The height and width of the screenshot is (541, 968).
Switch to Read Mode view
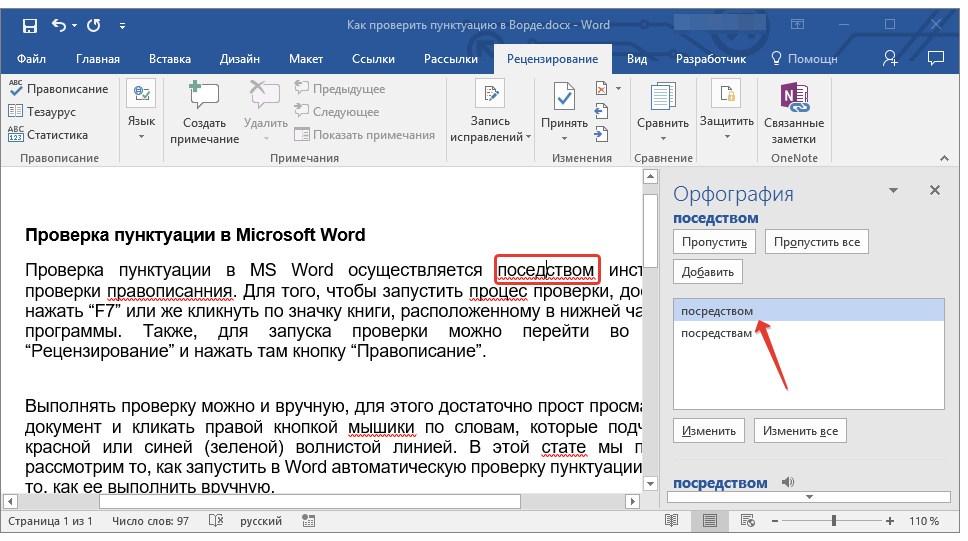pyautogui.click(x=671, y=521)
